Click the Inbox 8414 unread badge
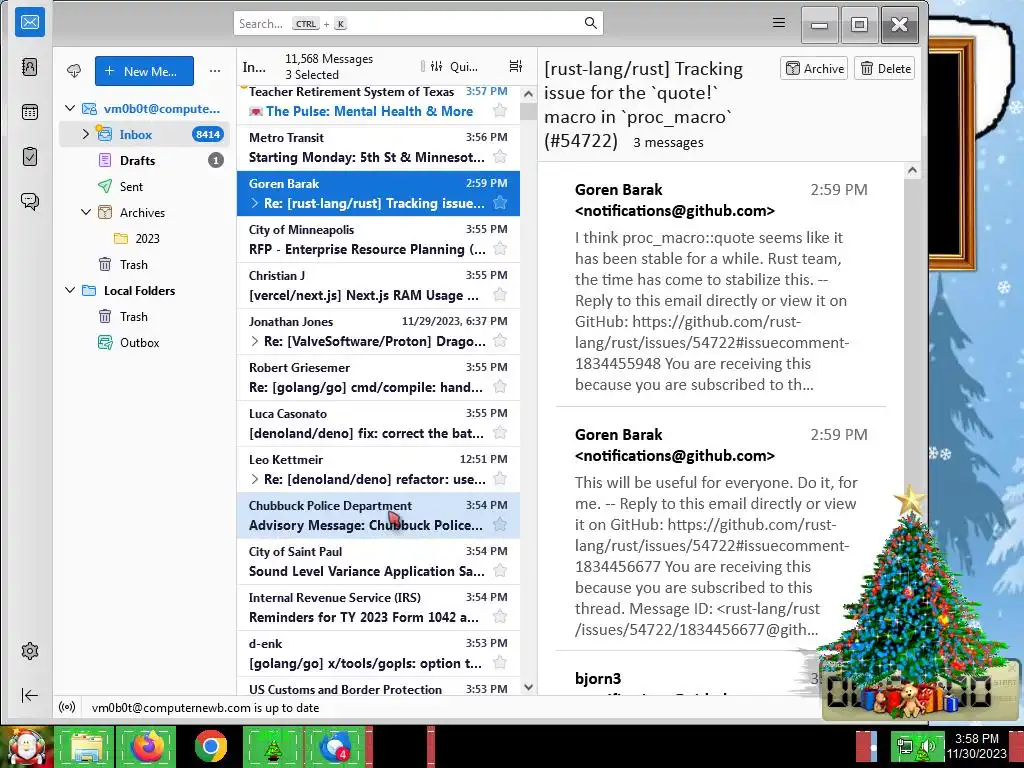Screen dimensions: 1024x768 click(208, 135)
